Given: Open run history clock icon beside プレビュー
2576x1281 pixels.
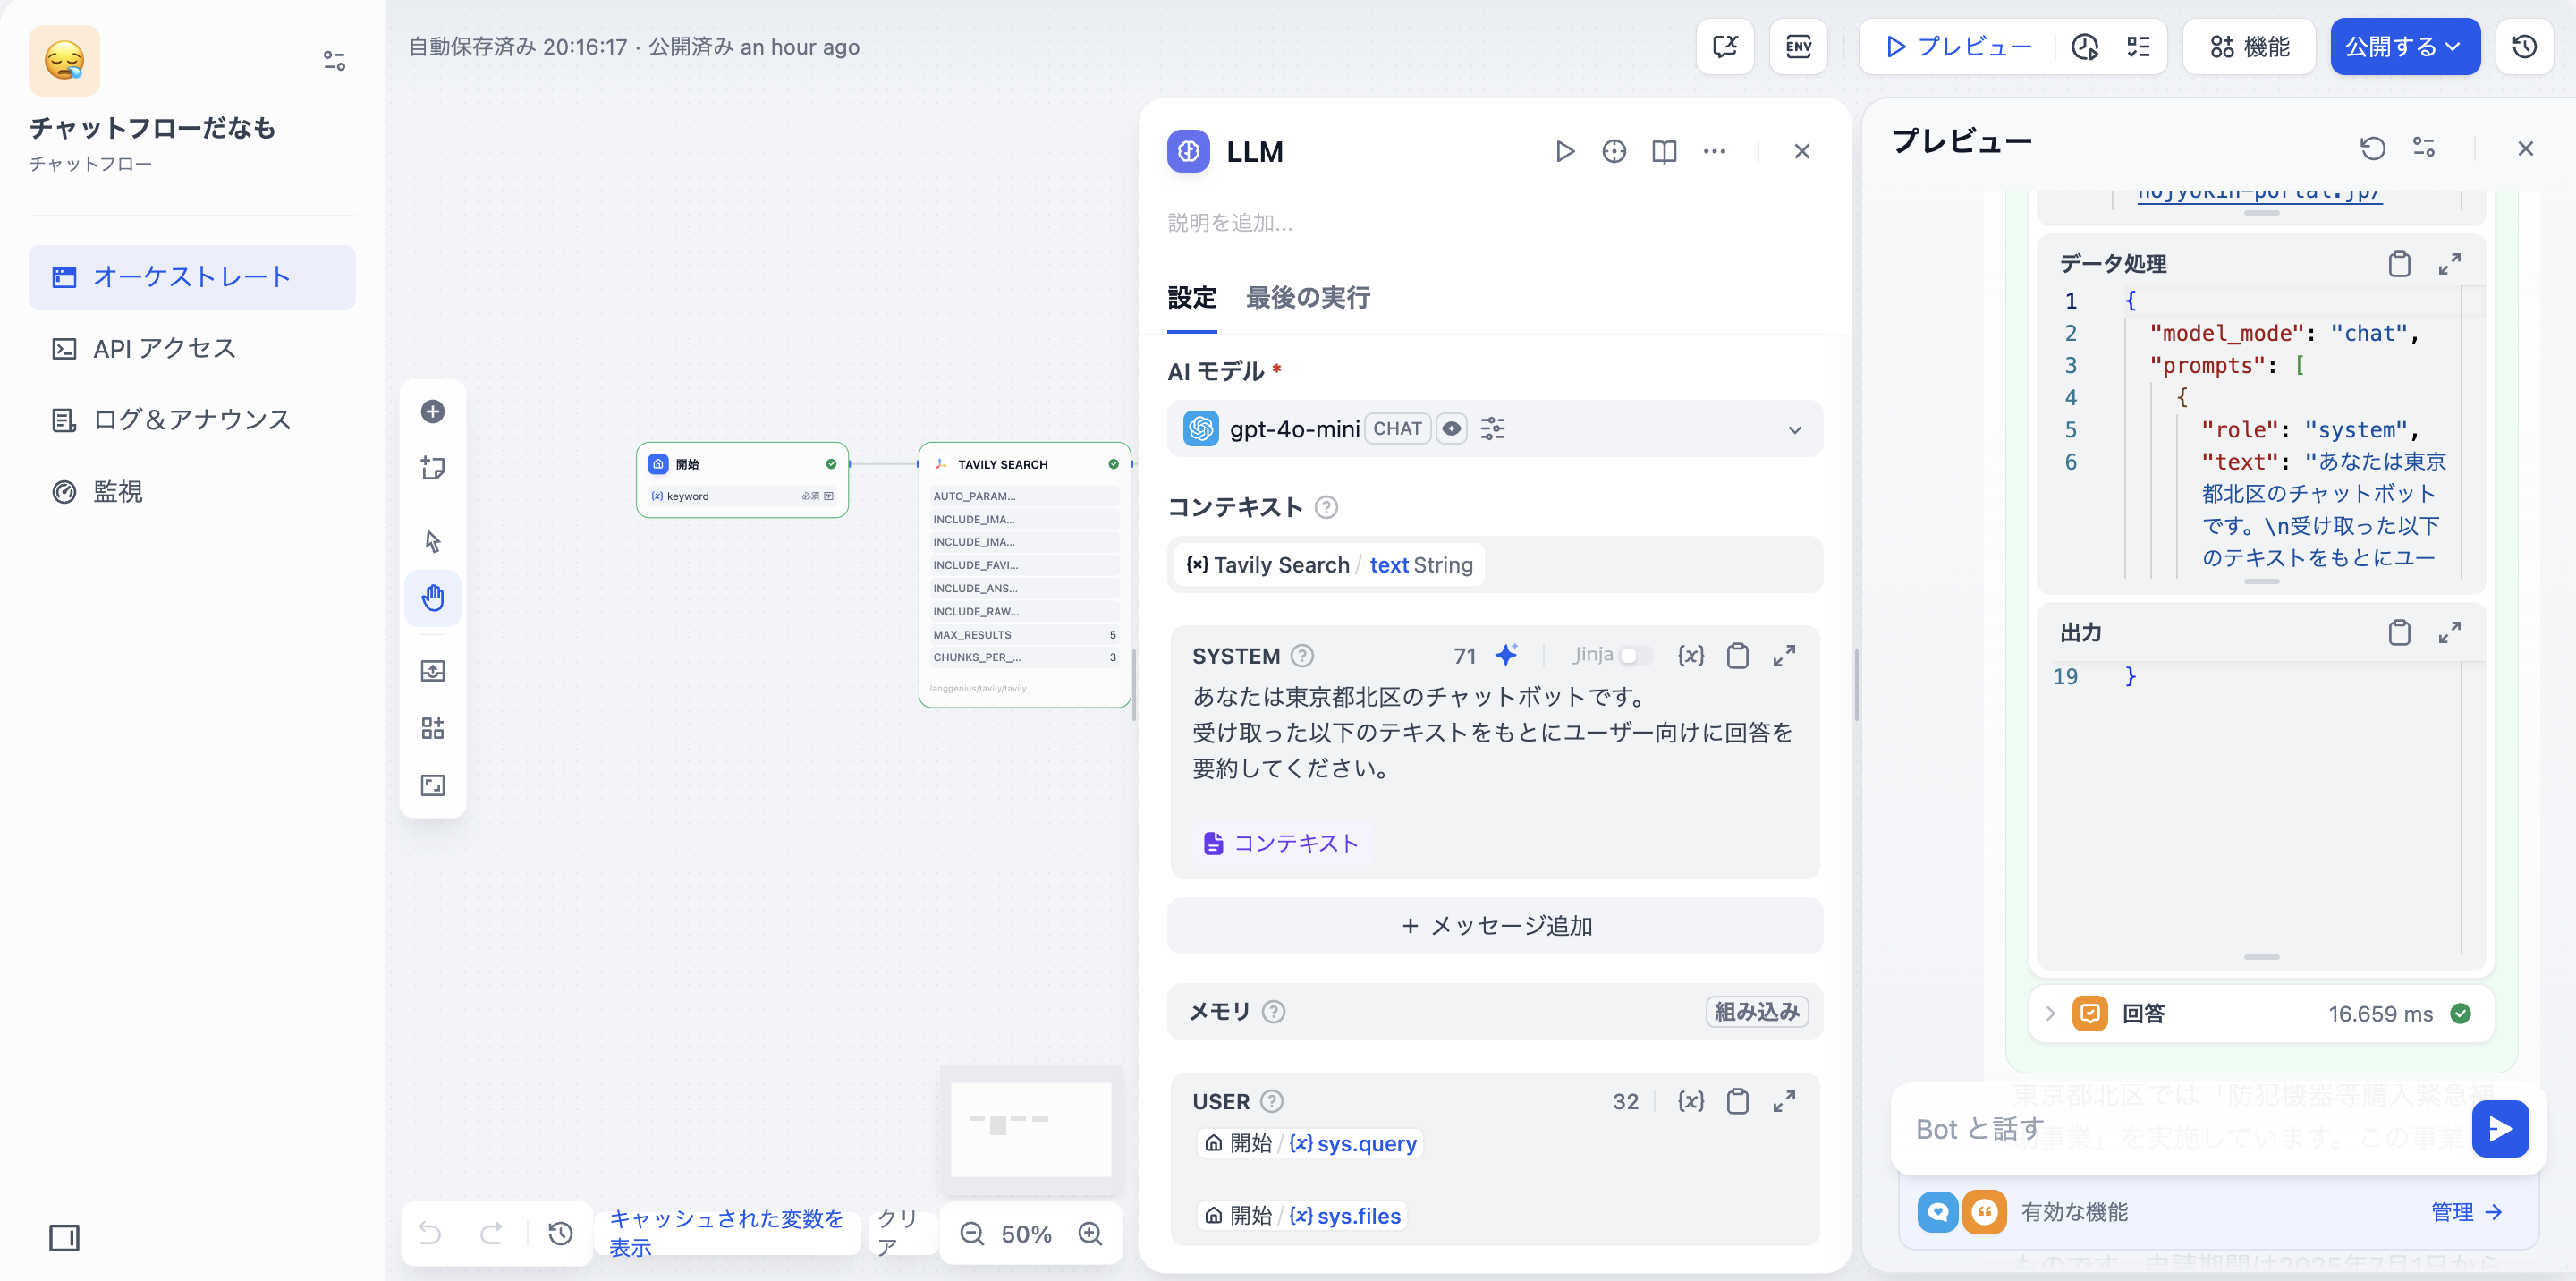Looking at the screenshot, I should (2086, 47).
